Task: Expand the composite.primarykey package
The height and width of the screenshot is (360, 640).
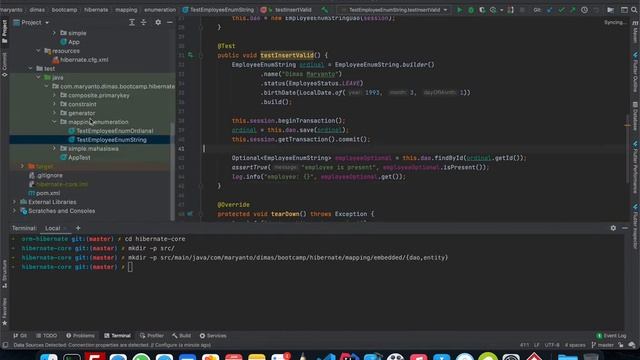Action: pos(54,95)
